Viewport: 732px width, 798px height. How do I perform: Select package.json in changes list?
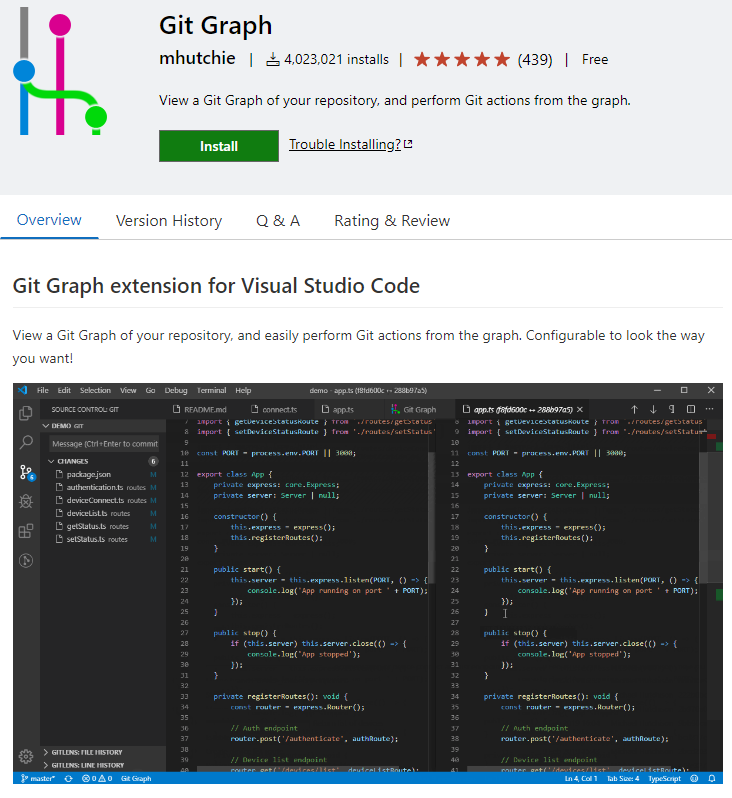(102, 474)
